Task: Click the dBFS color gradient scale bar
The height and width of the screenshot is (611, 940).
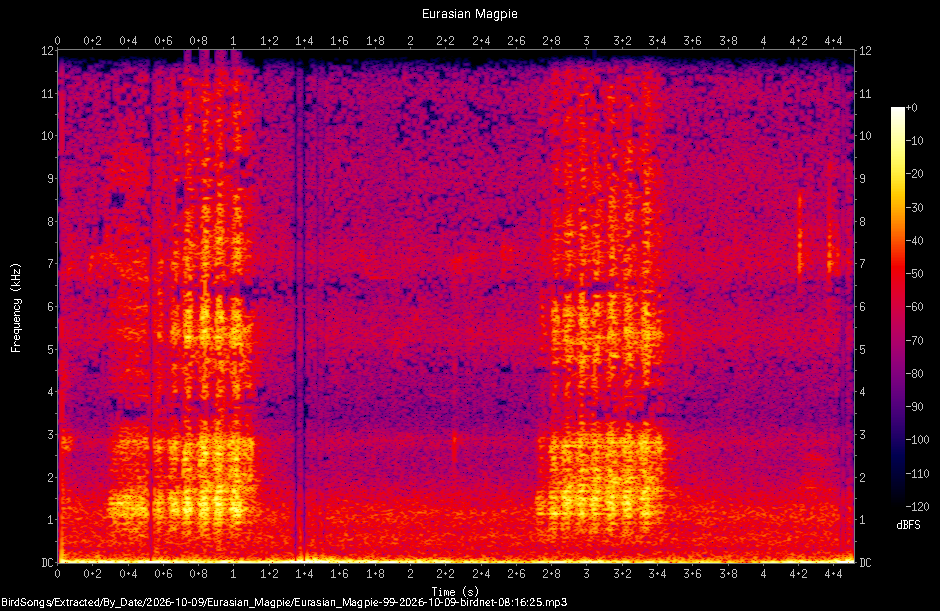Action: 897,306
